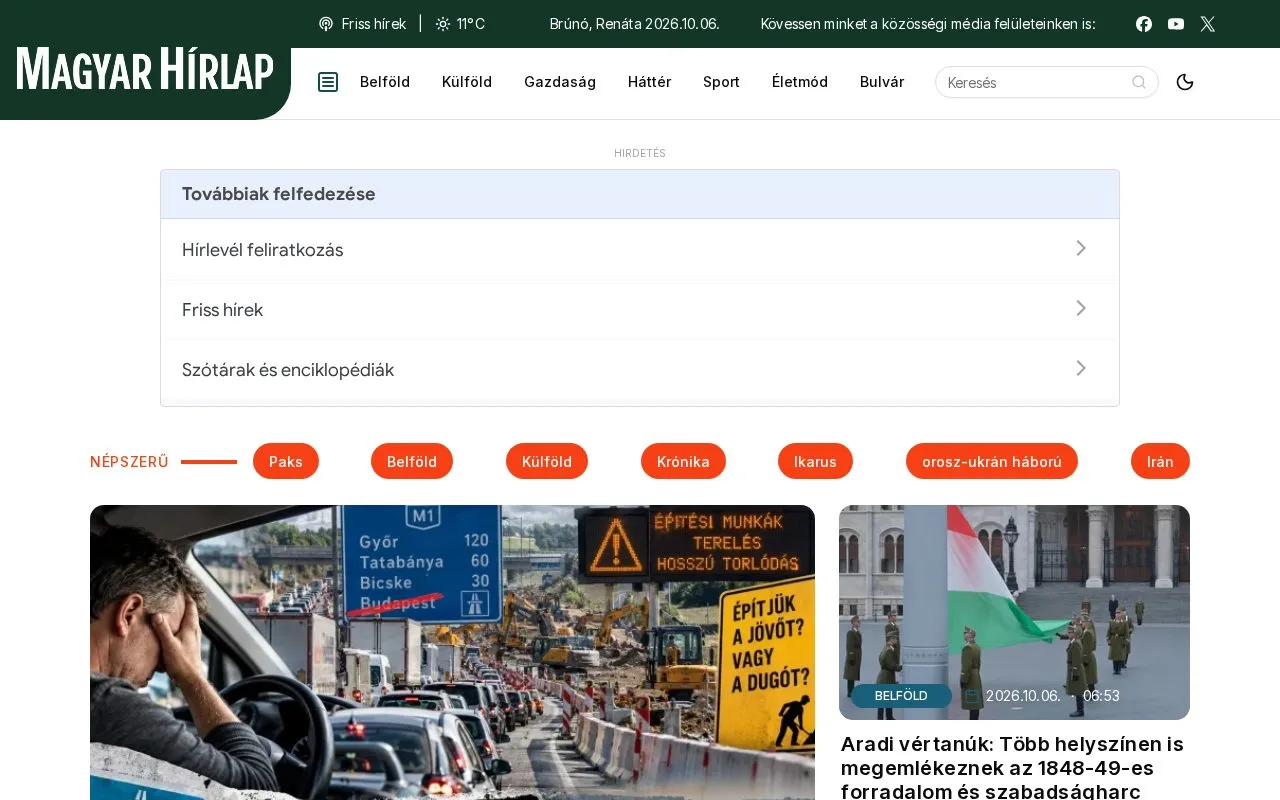Click the calendar icon beside 2026.10.06.
This screenshot has height=800, width=1280.
pos(972,696)
